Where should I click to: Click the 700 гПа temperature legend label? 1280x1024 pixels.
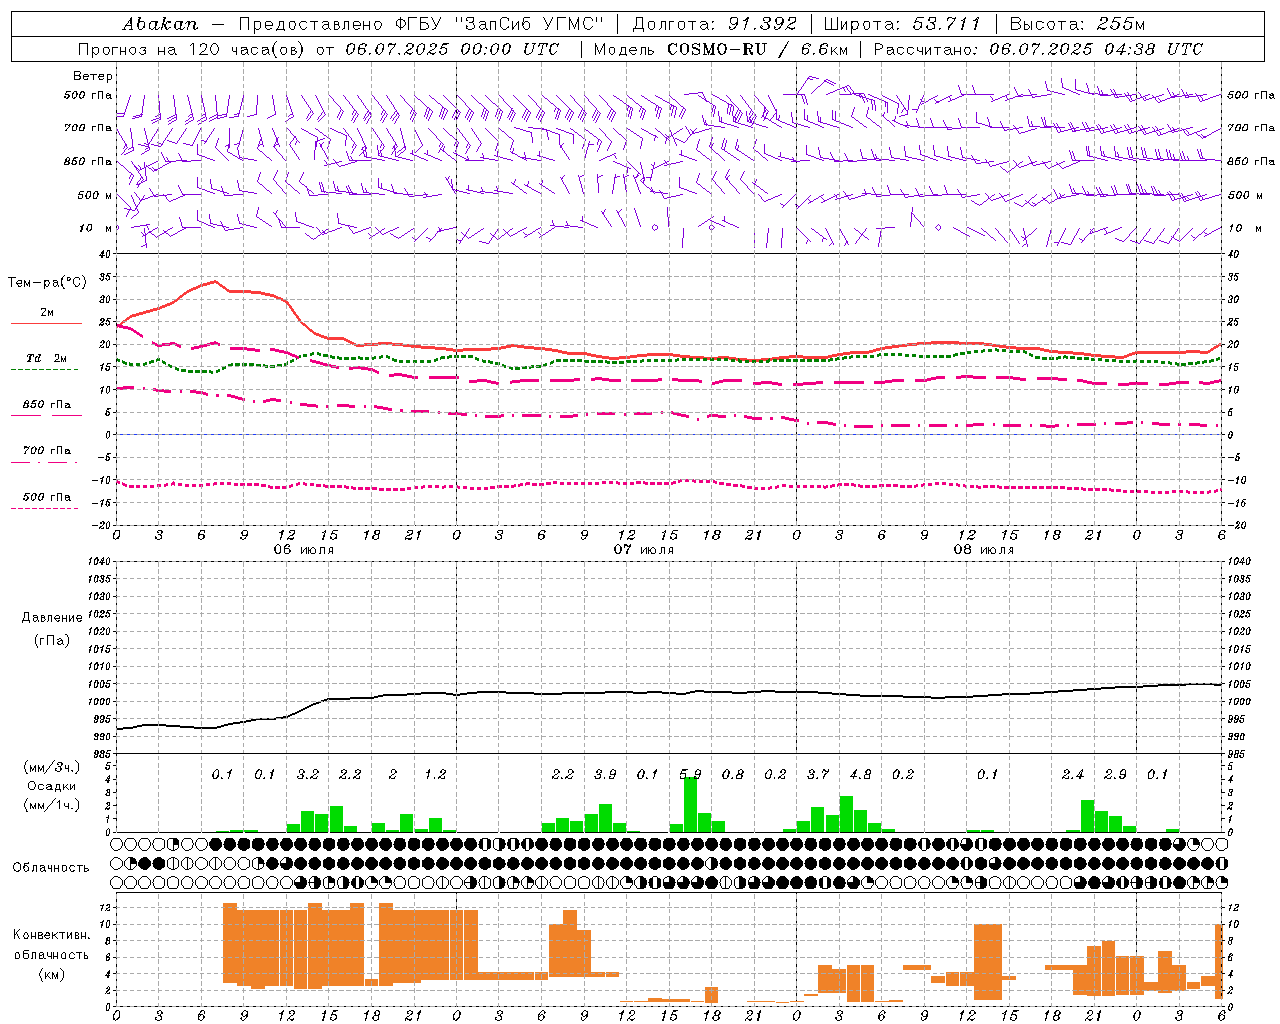[x=47, y=451]
